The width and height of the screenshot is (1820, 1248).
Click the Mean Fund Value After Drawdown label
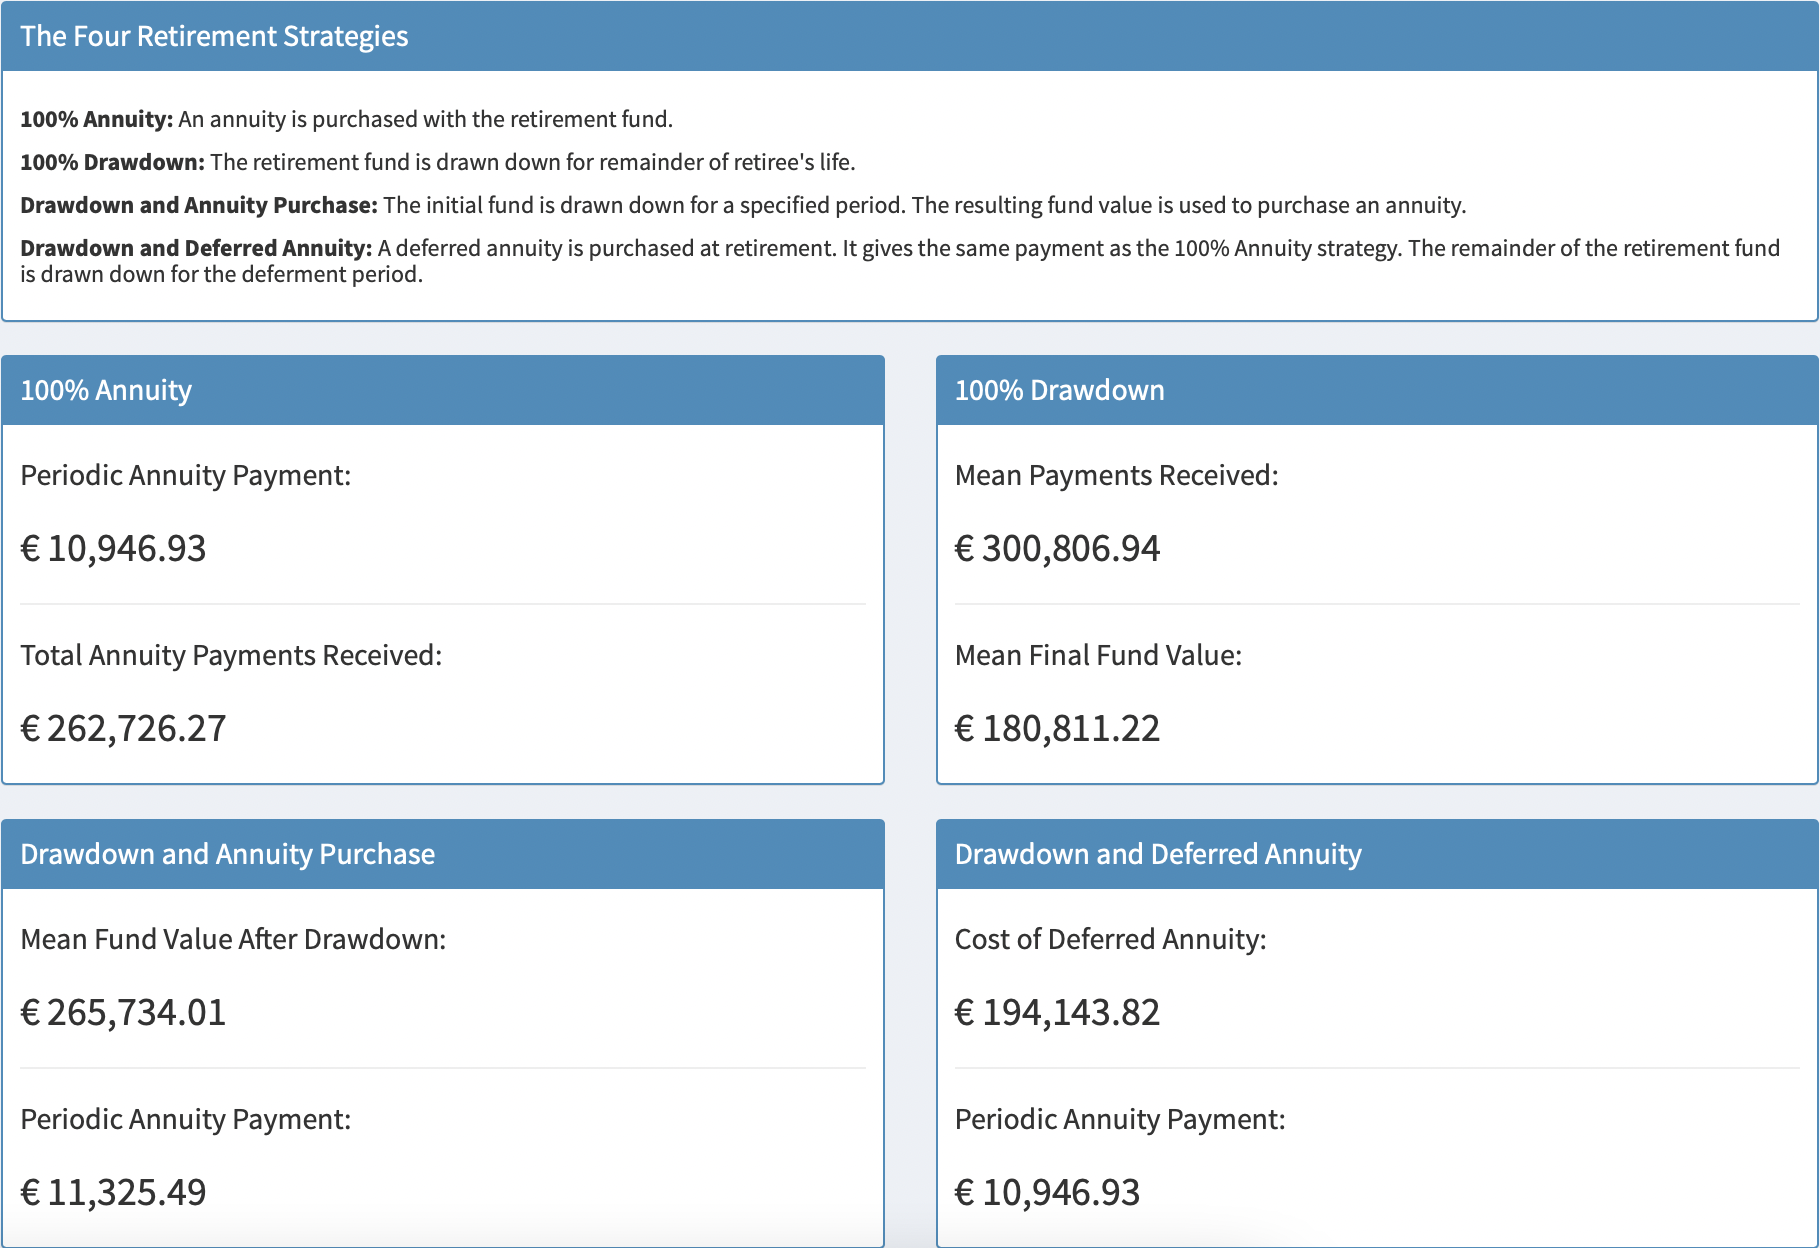[233, 939]
